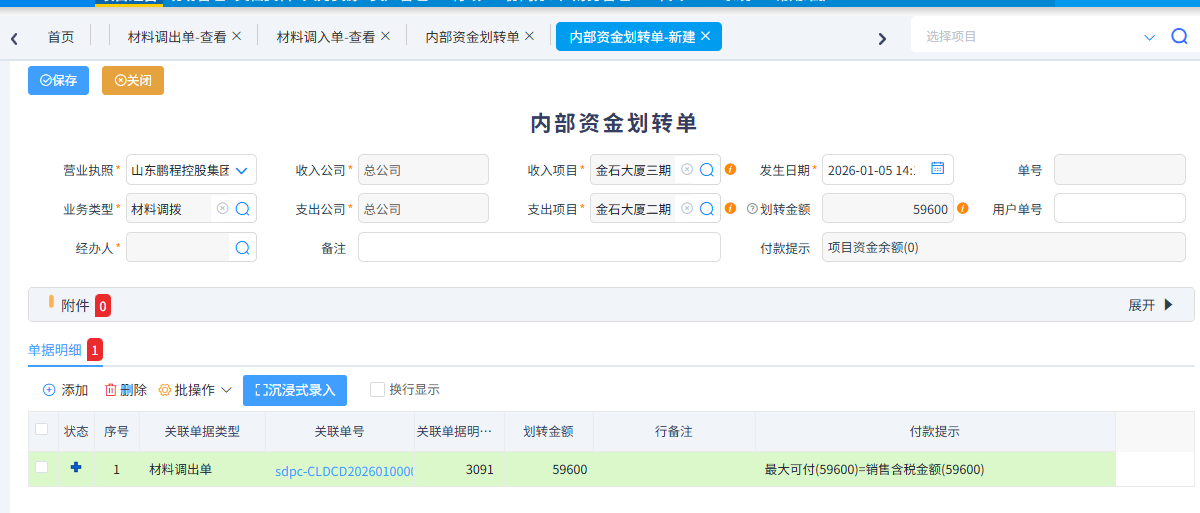Toggle the 换行显示 checkbox
The width and height of the screenshot is (1200, 513).
[377, 389]
